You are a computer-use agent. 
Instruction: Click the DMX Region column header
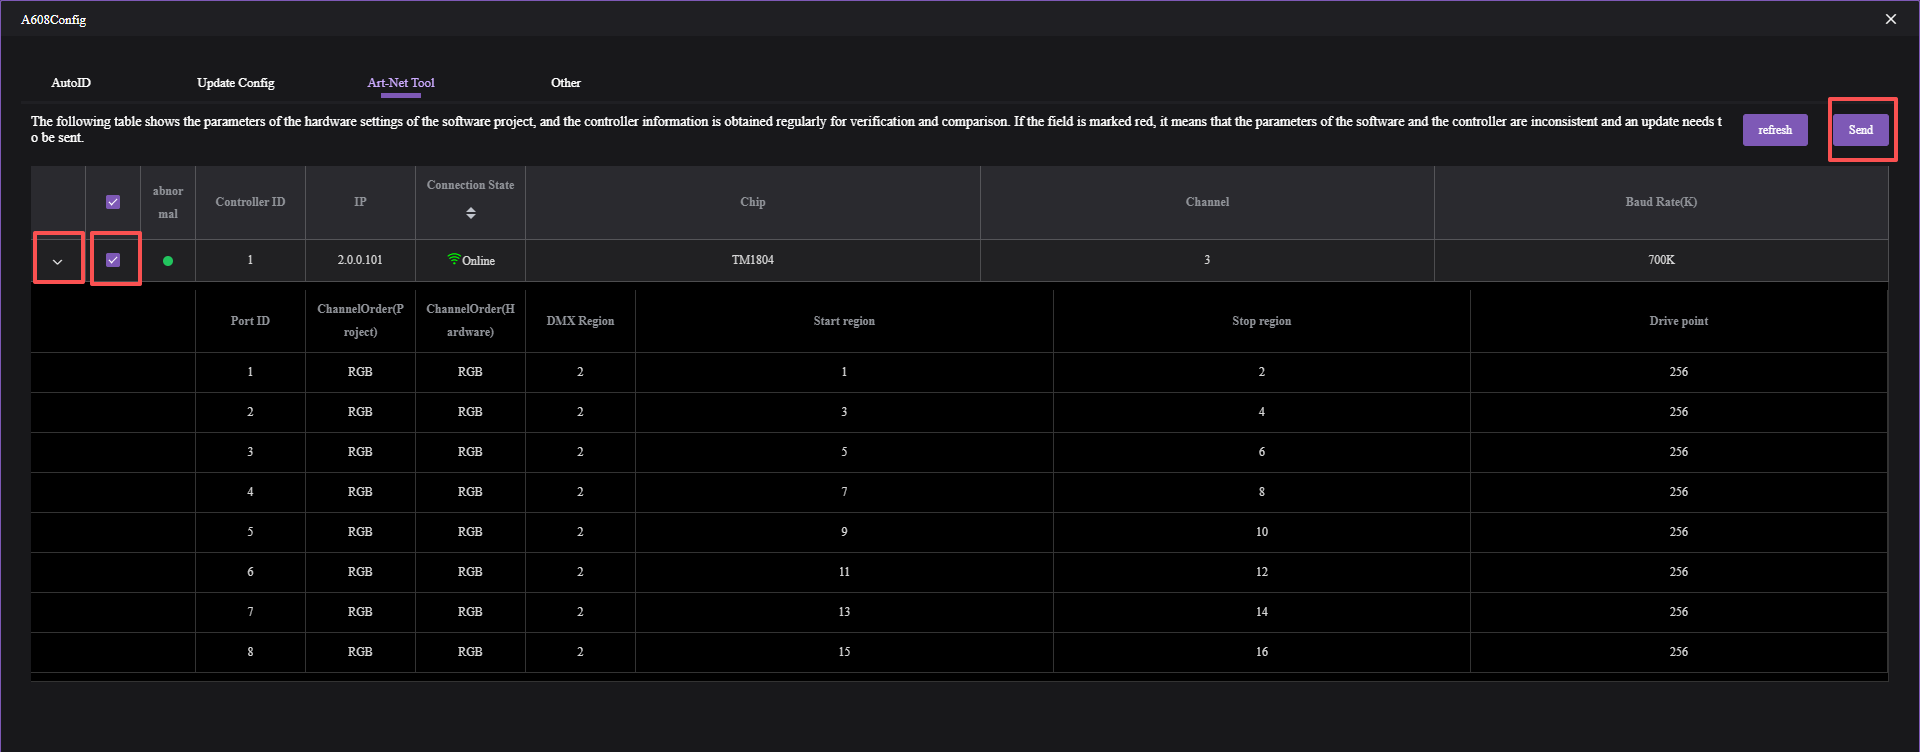(580, 321)
